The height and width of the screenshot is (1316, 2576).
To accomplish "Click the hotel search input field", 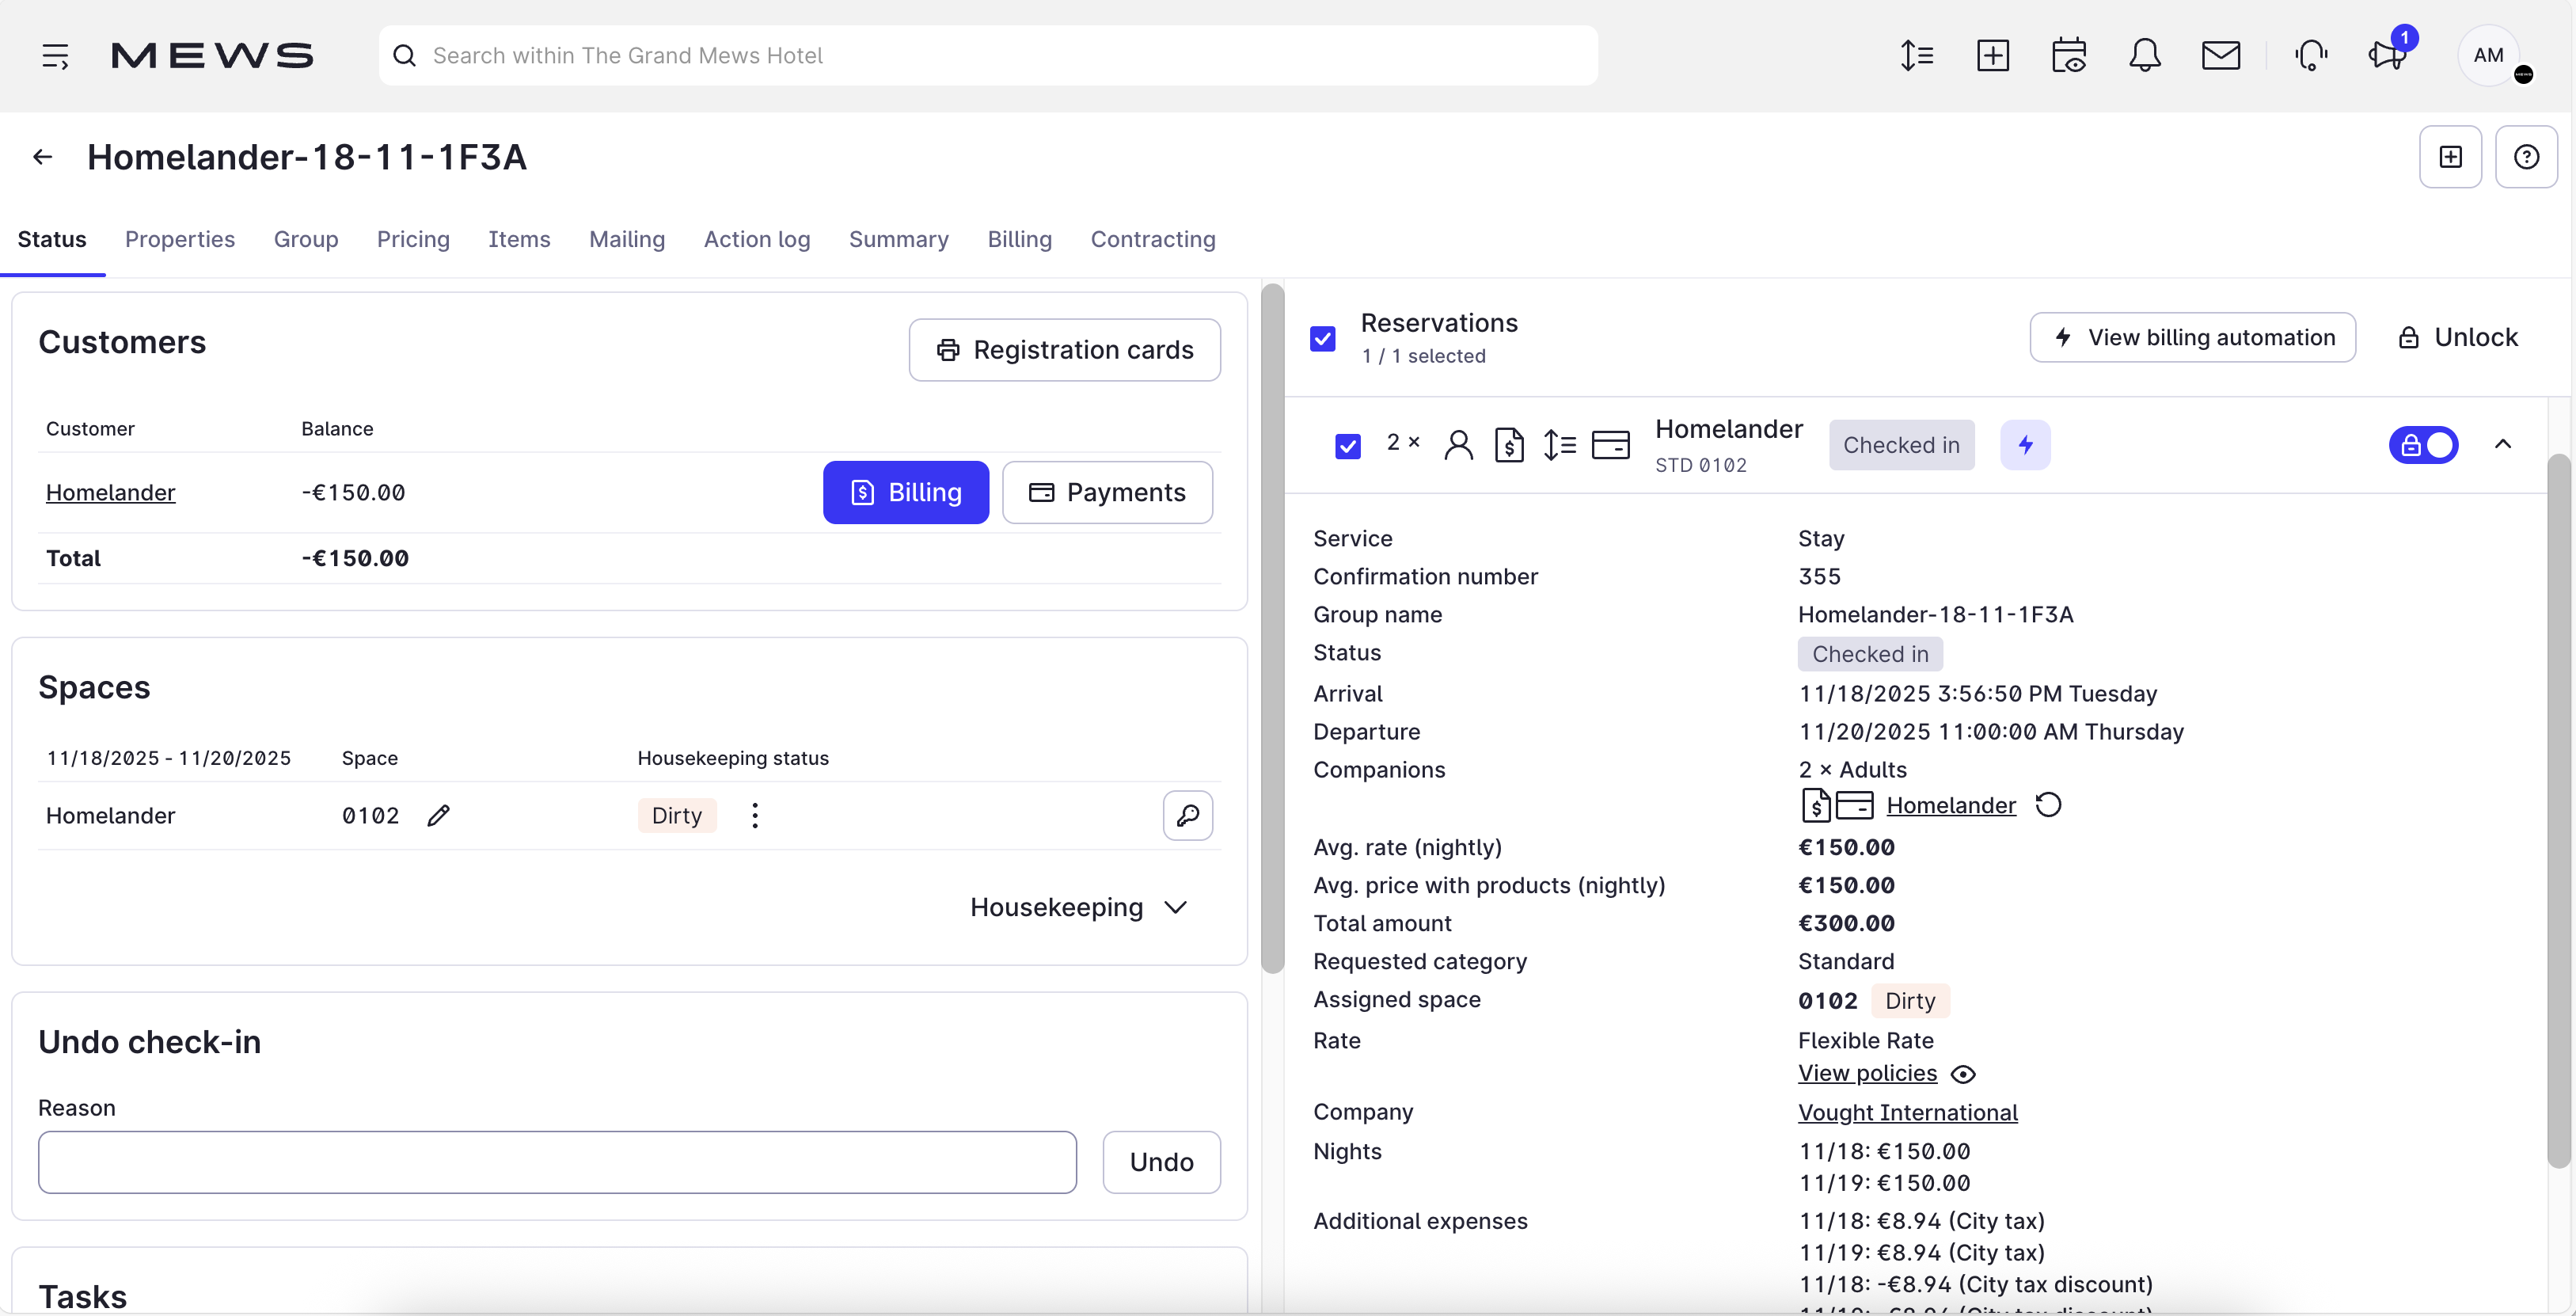I will (x=988, y=56).
